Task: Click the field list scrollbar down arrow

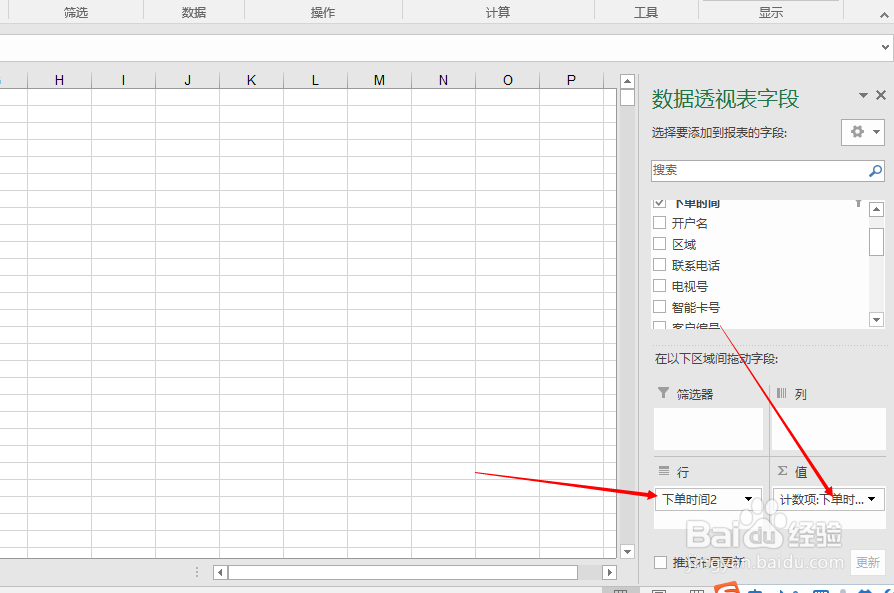Action: 878,320
